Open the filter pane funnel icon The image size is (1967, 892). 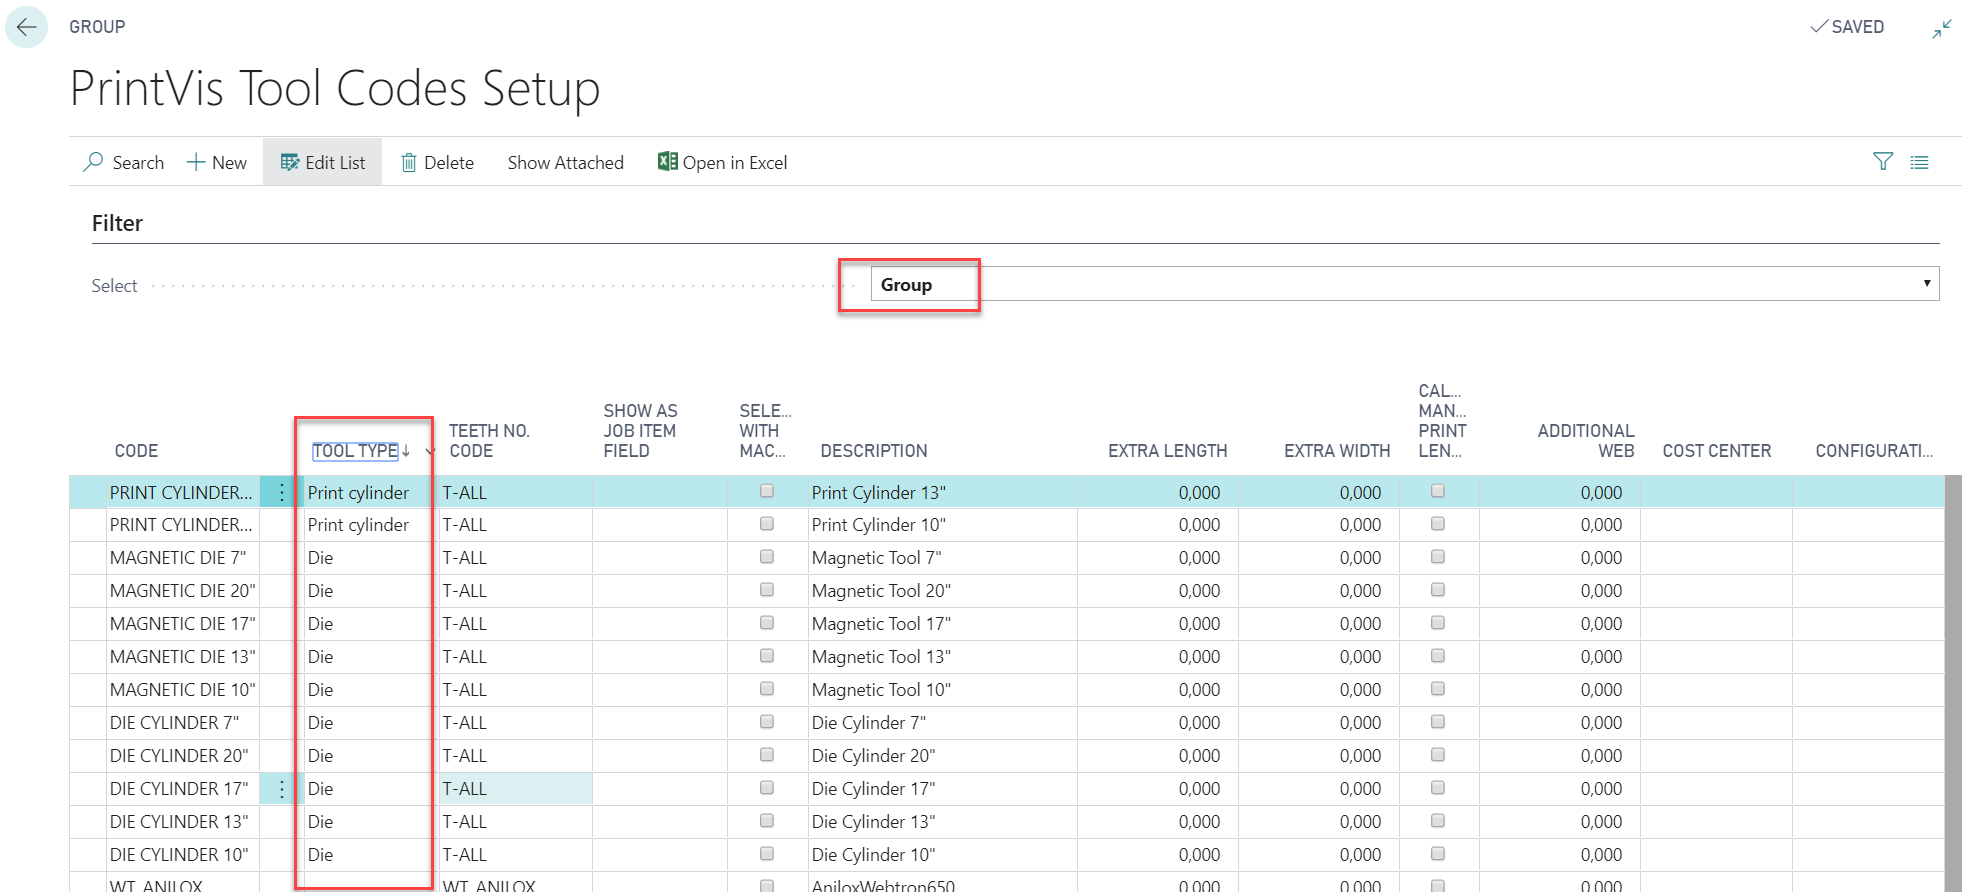click(x=1882, y=162)
